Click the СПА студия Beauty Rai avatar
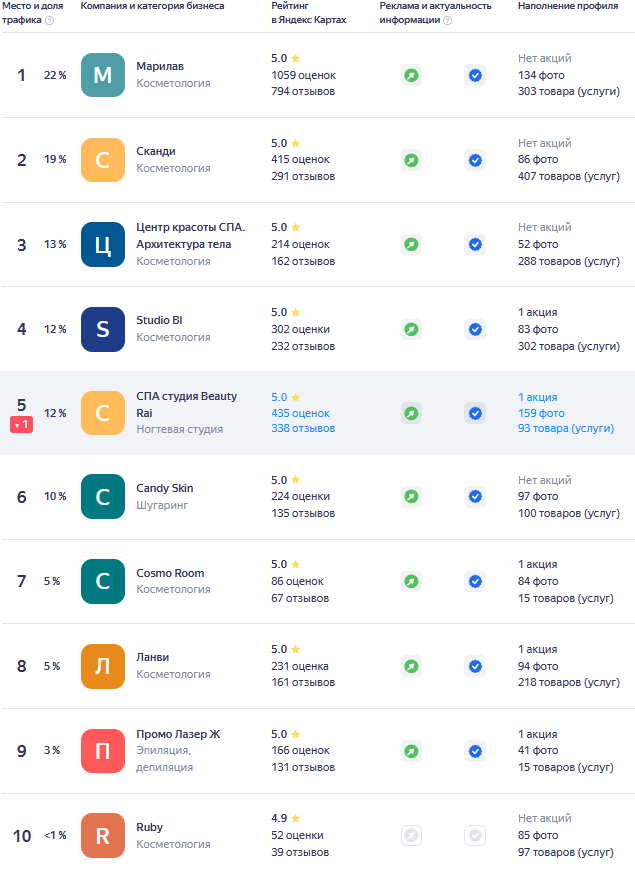 (103, 413)
